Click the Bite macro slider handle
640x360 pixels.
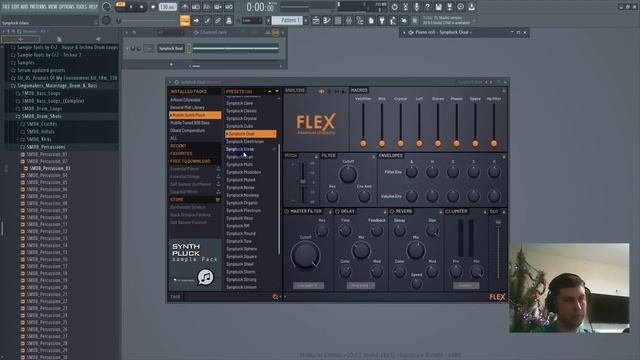click(382, 143)
